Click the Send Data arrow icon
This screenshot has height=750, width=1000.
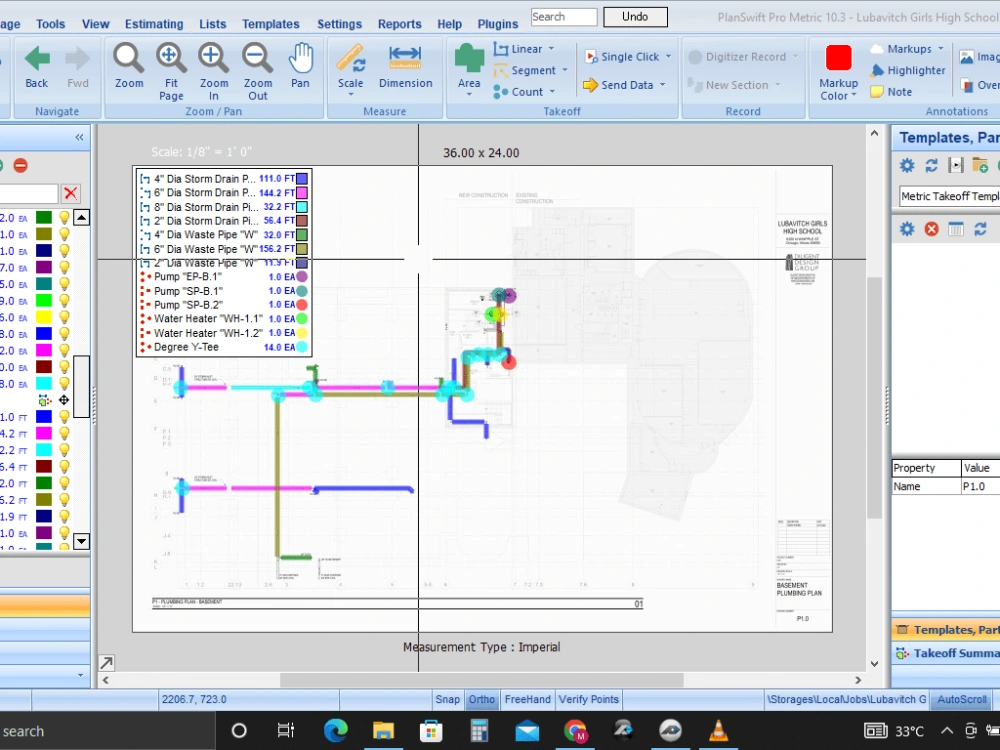[x=590, y=85]
